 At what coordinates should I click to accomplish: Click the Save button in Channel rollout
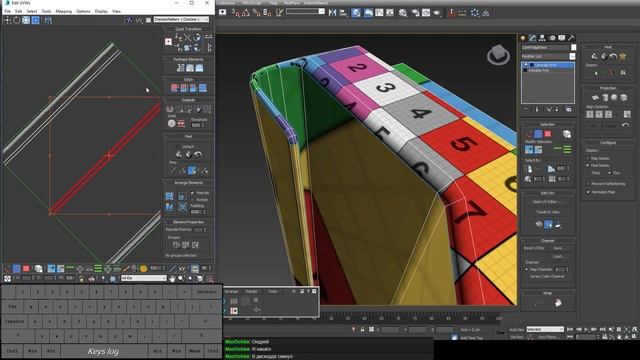tap(558, 248)
